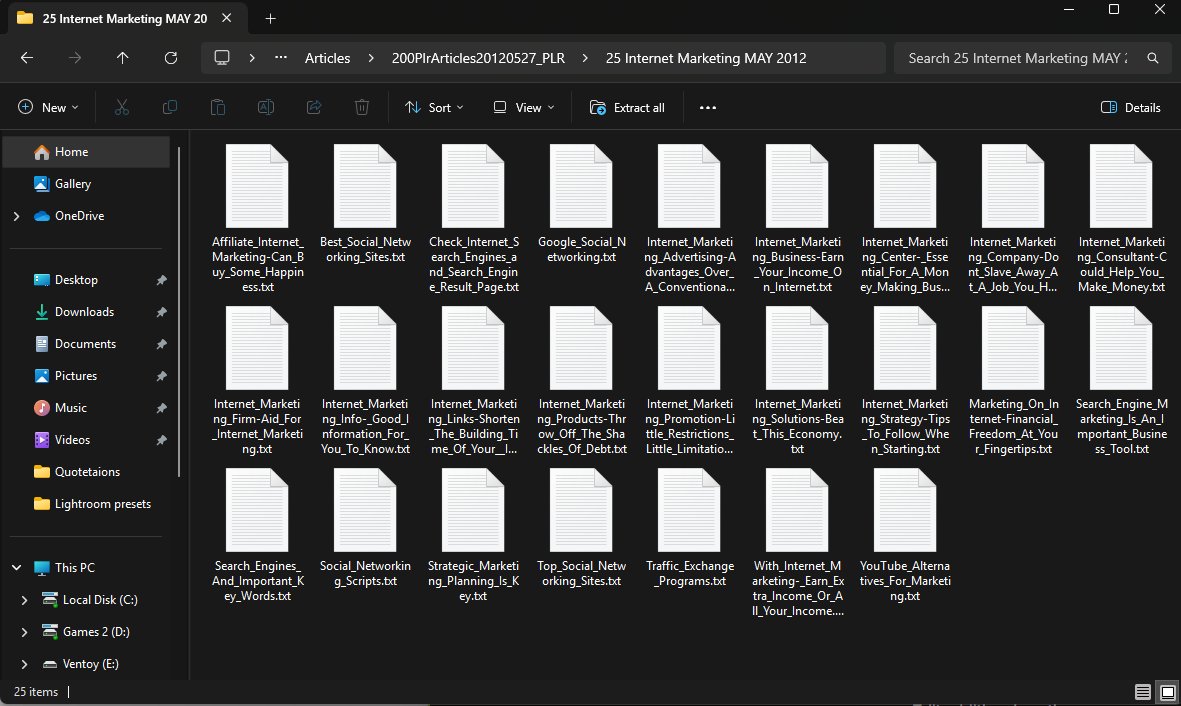This screenshot has height=706, width=1181.
Task: Go to 200PlrArticles20120527_PLR breadcrumb
Action: tap(478, 58)
